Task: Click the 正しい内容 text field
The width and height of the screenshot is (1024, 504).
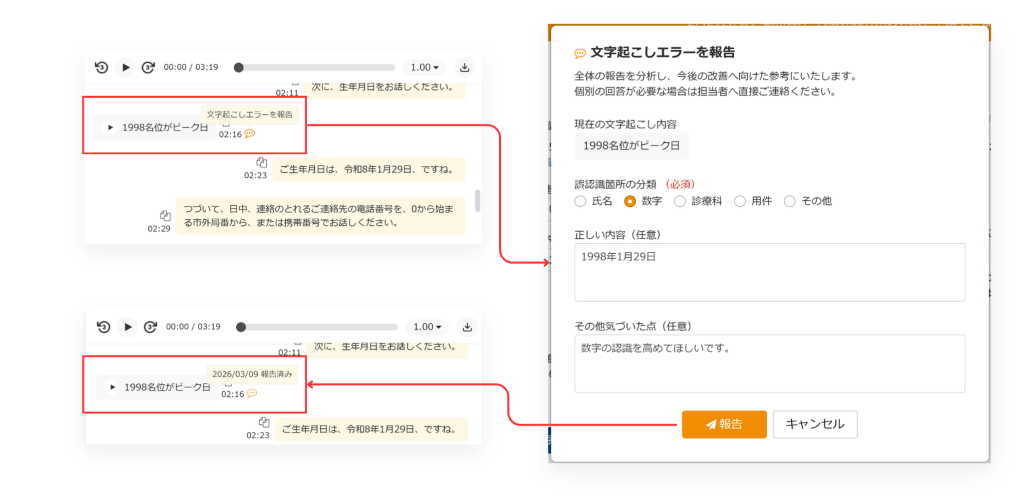Action: pos(769,271)
